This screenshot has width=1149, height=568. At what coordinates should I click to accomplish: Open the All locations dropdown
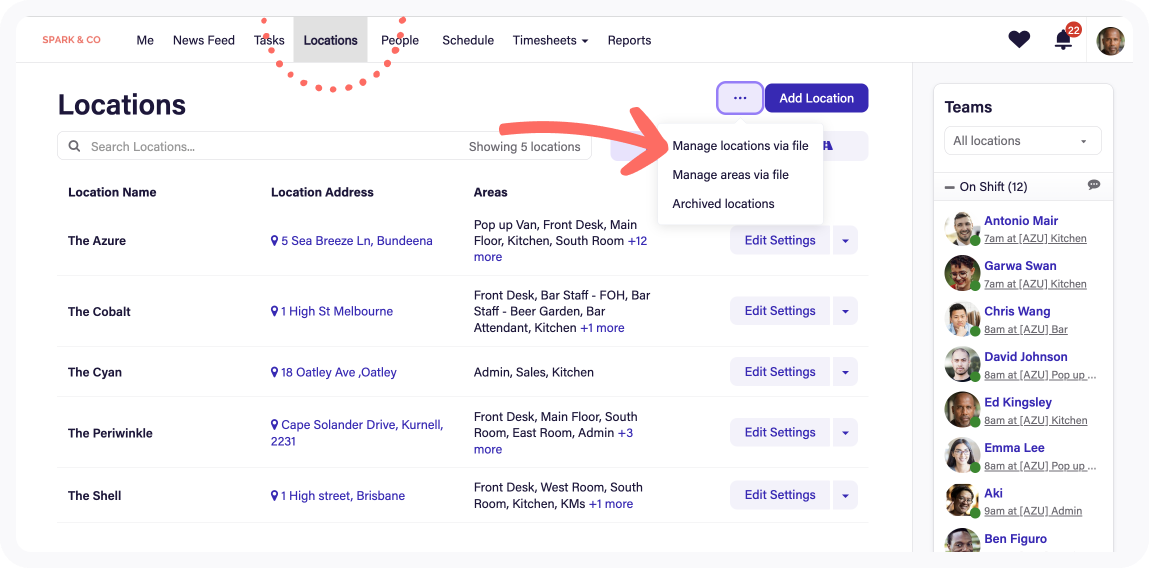pos(1022,141)
